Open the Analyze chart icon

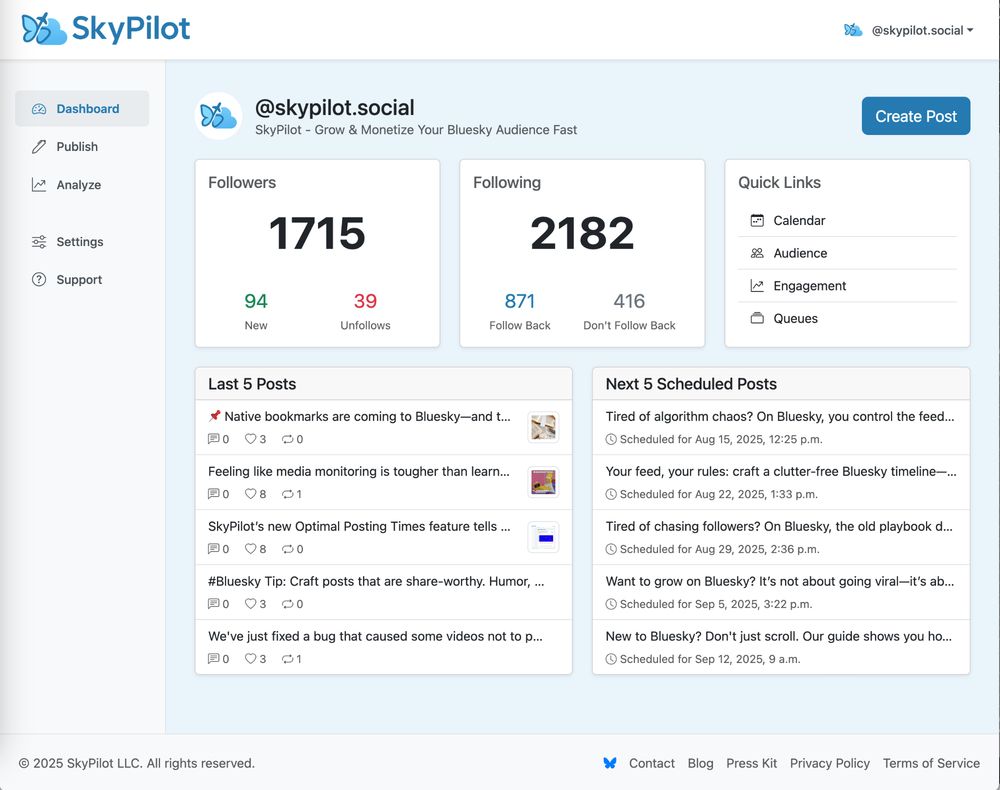tap(40, 184)
